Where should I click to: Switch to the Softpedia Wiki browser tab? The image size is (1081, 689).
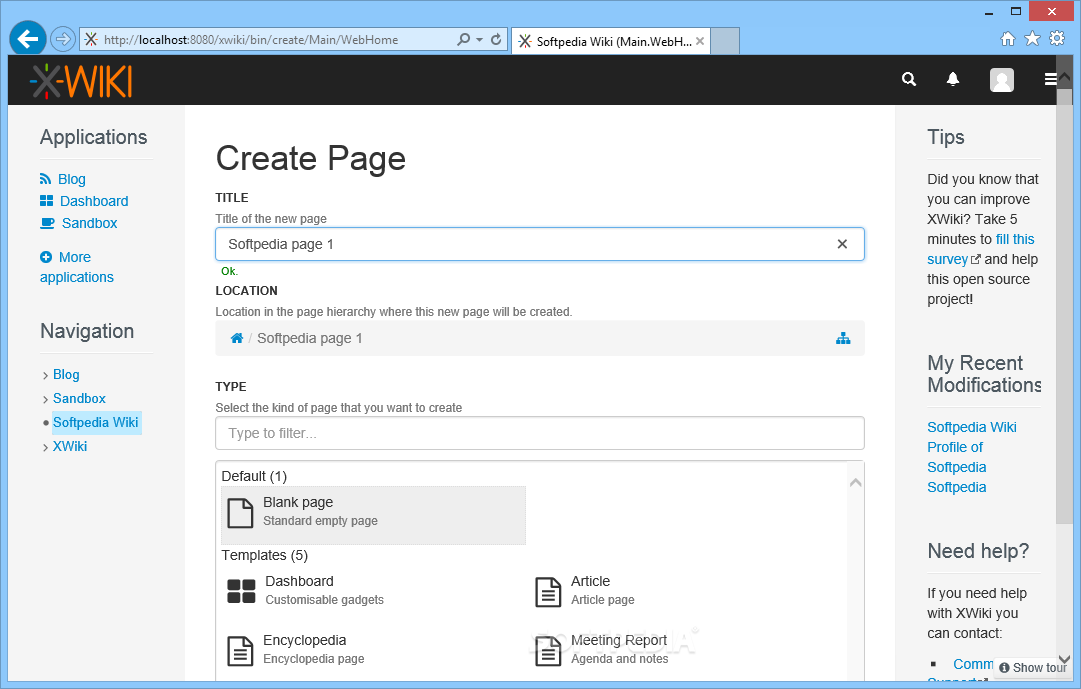pyautogui.click(x=613, y=41)
